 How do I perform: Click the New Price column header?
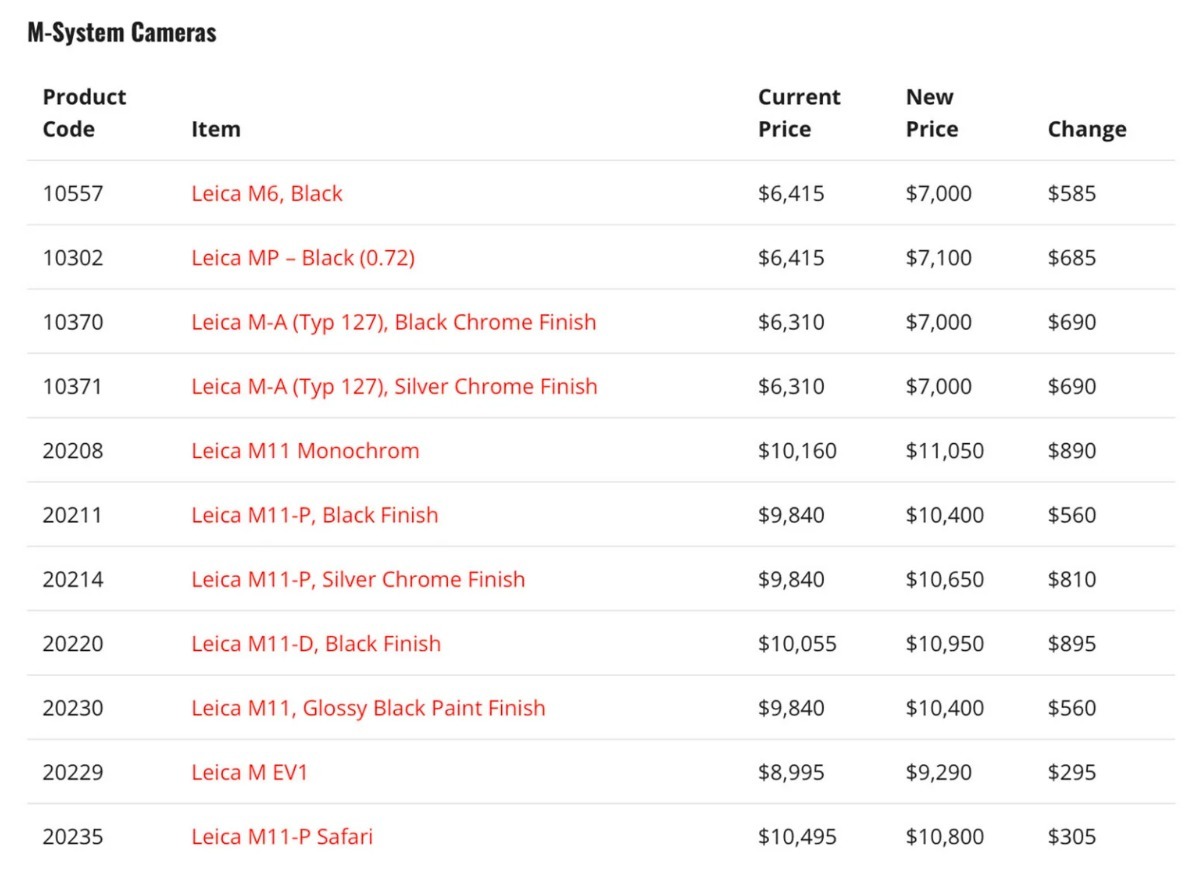point(931,113)
